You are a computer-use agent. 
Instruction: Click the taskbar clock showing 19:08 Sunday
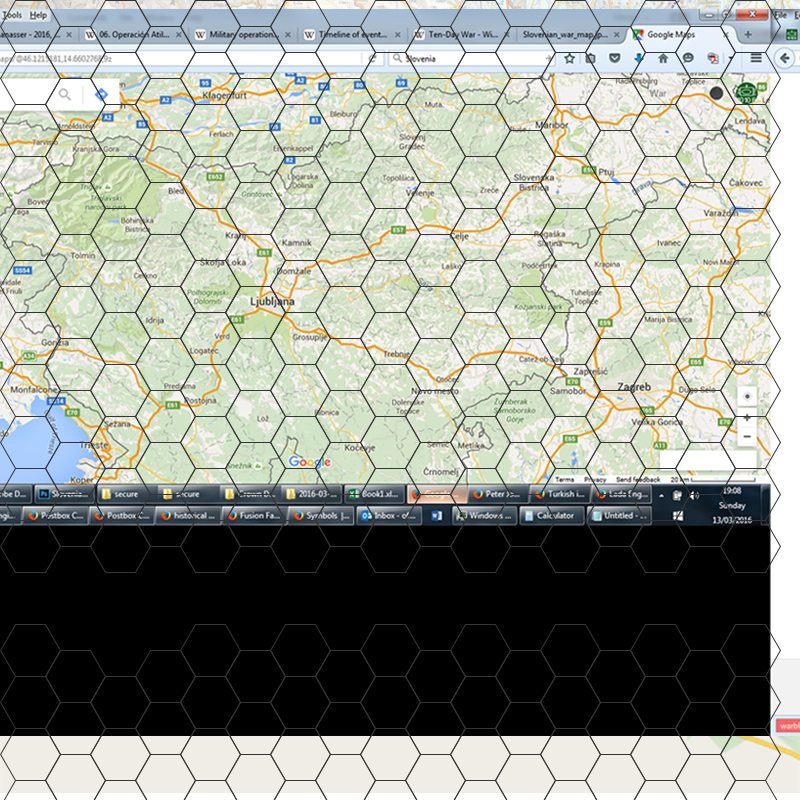click(x=732, y=505)
